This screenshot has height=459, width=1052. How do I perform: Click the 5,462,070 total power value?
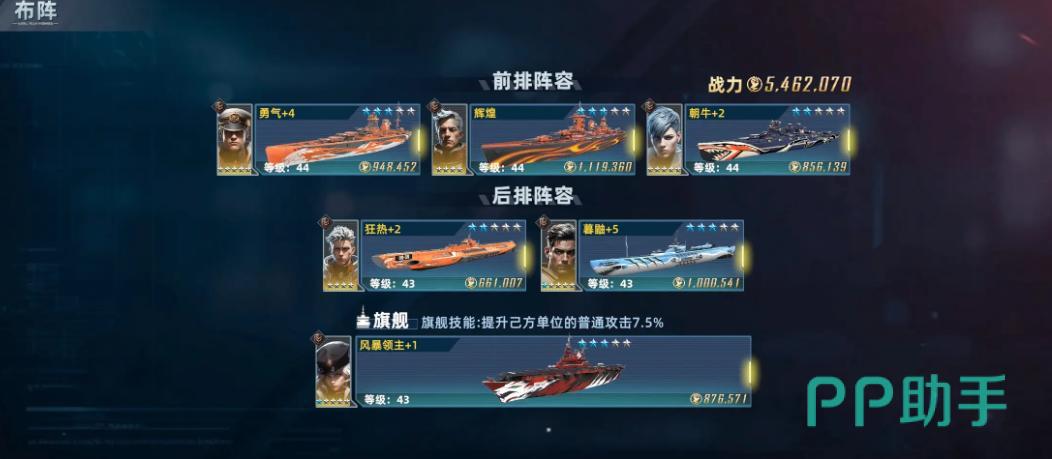(x=808, y=85)
